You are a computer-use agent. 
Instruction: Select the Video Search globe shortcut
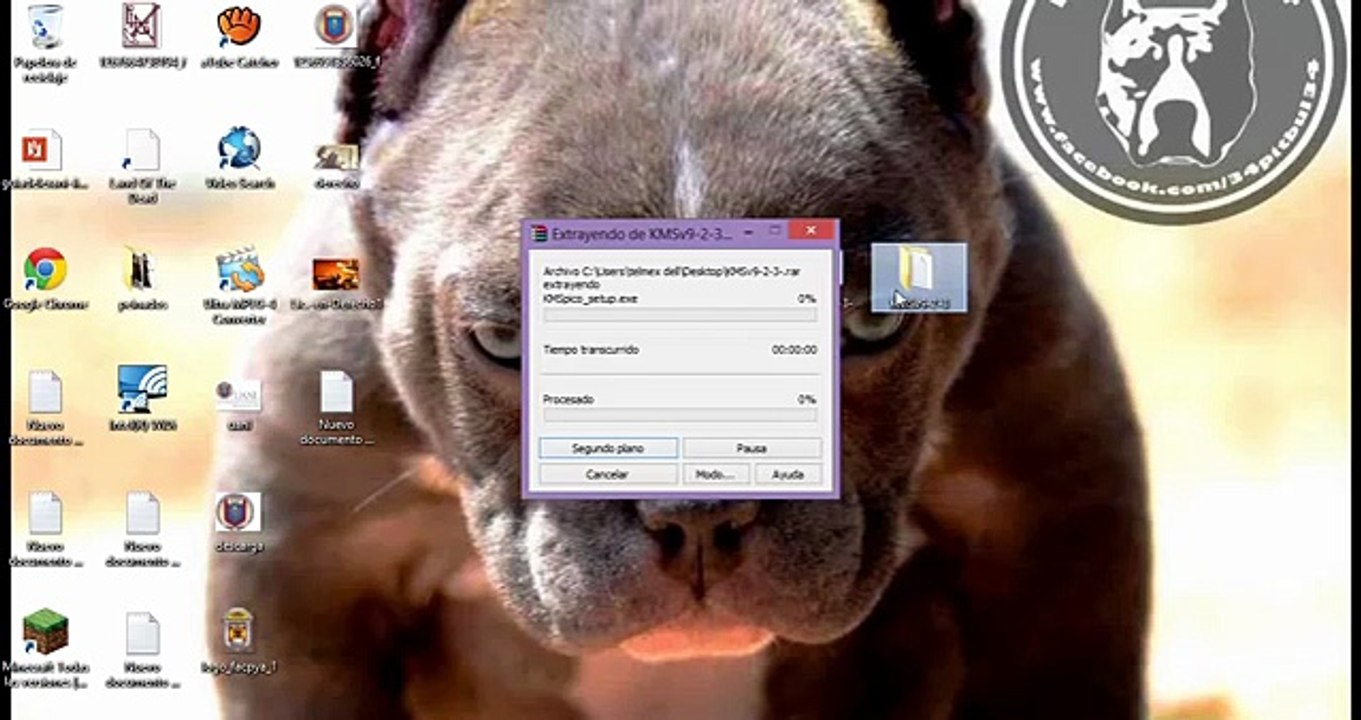coord(239,148)
